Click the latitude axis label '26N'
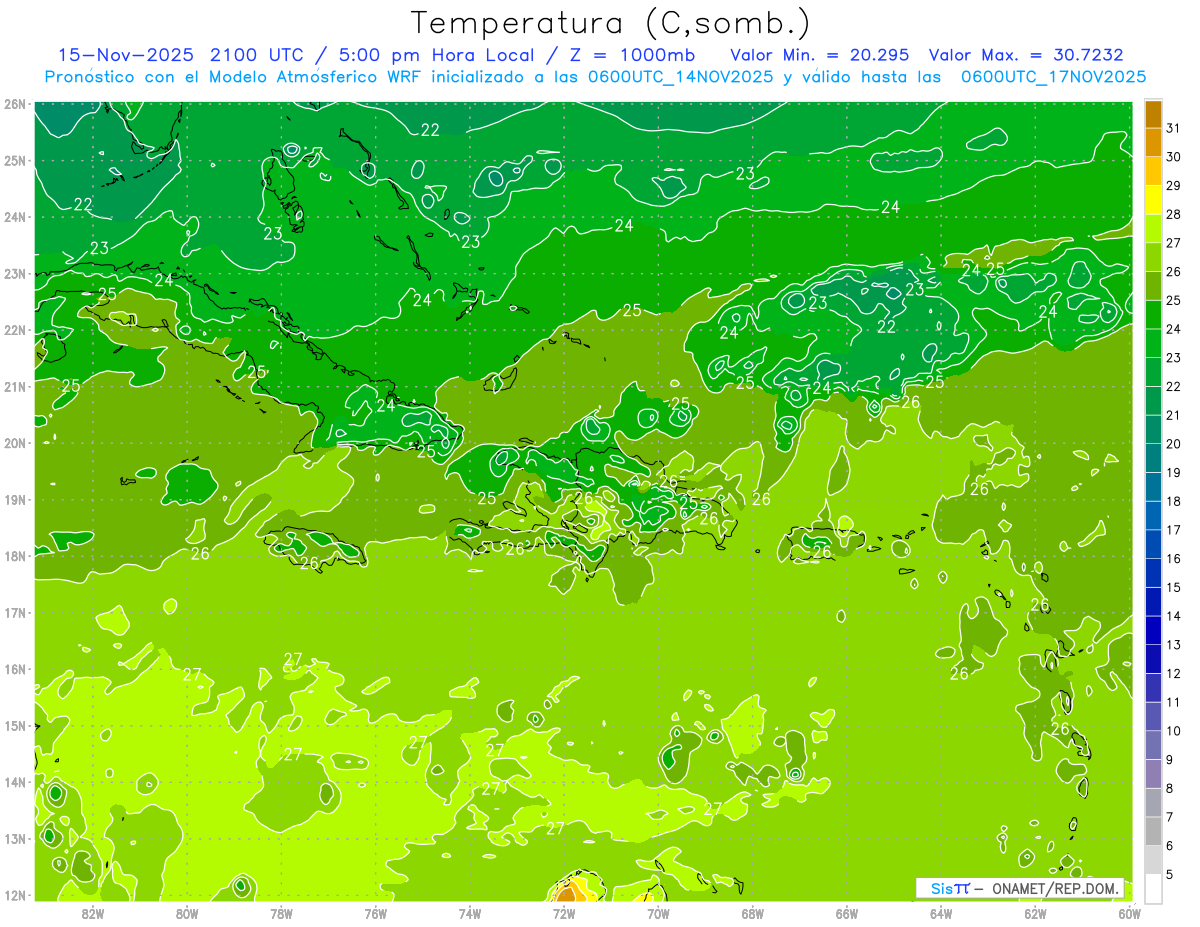Viewport: 1200px width, 927px height. (15, 104)
